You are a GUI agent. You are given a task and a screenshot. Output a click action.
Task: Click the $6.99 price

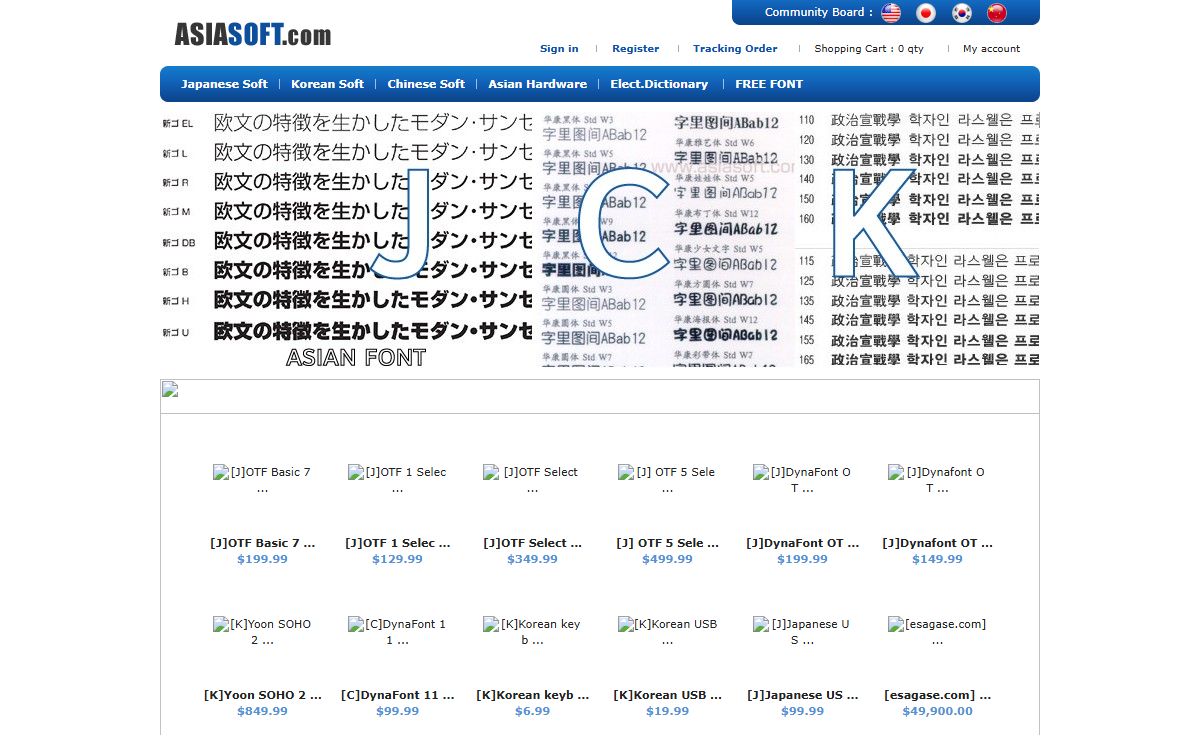tap(532, 711)
